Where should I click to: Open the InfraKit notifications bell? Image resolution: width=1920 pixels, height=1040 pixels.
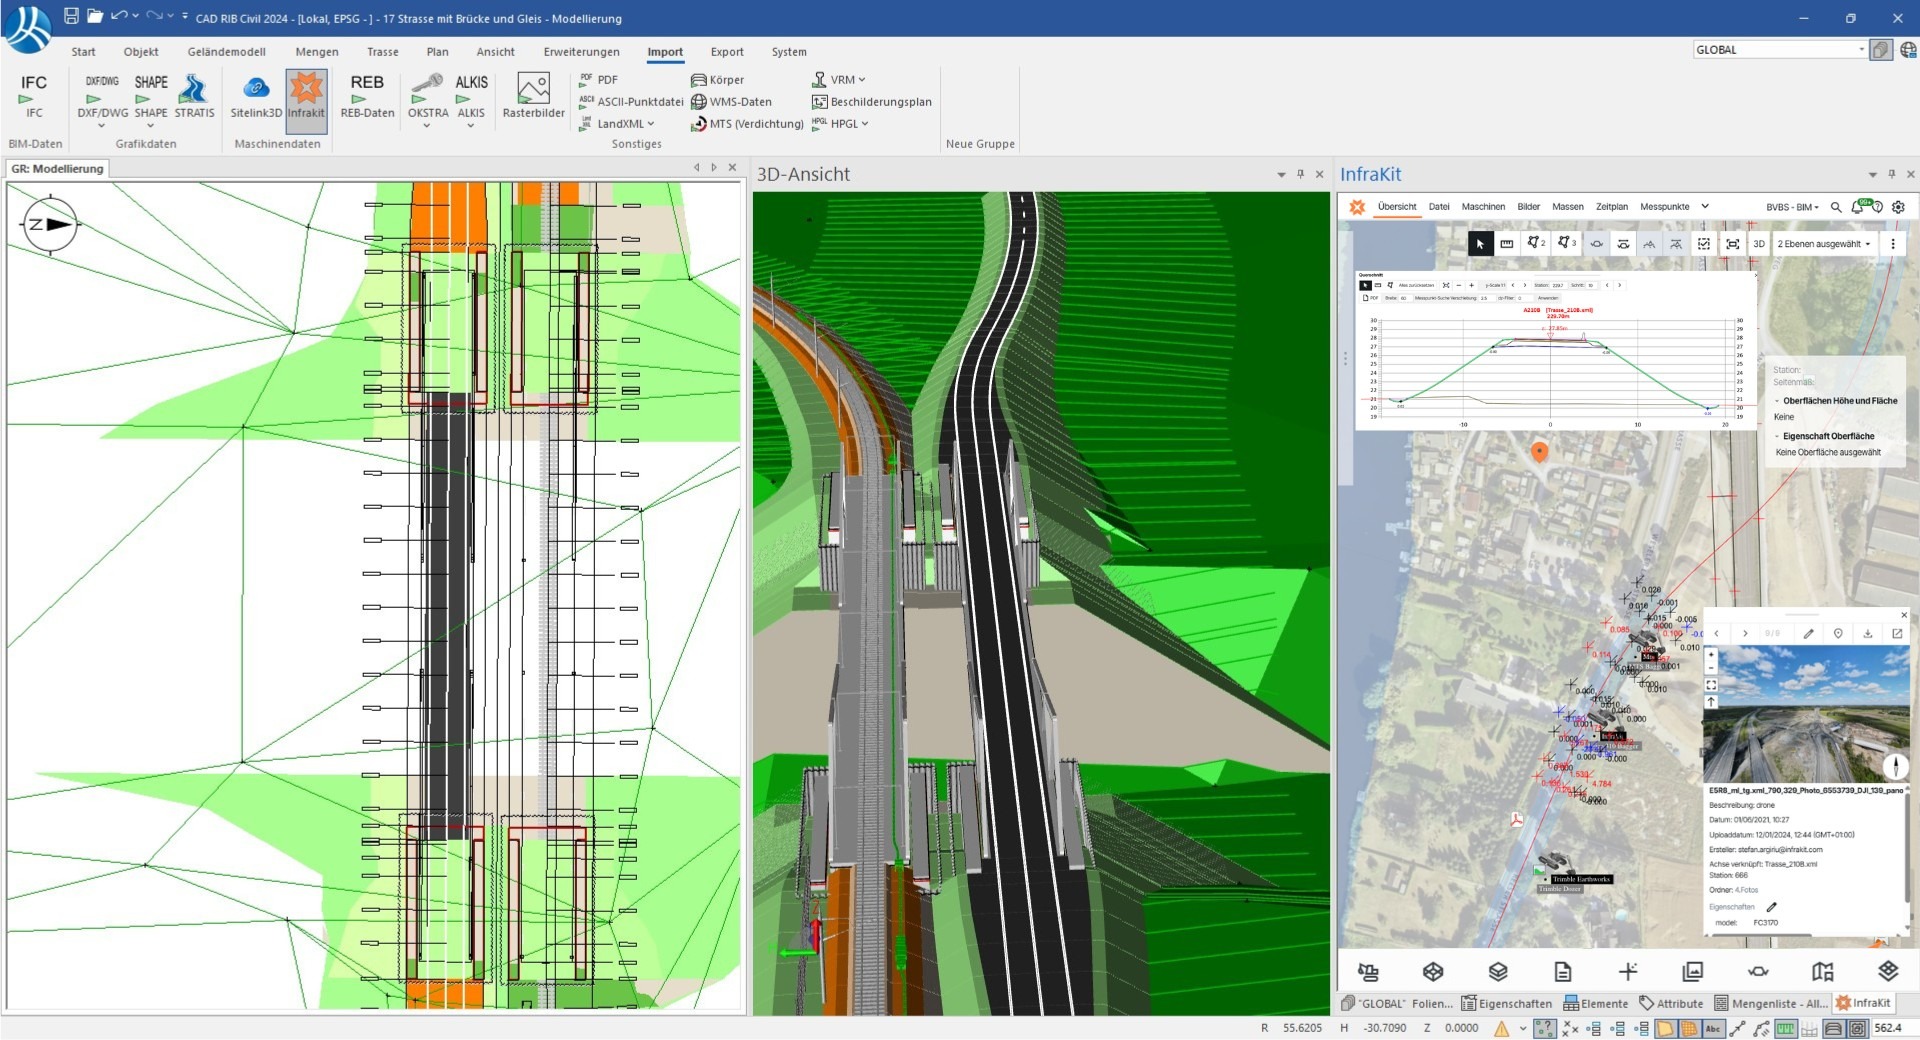click(1858, 207)
